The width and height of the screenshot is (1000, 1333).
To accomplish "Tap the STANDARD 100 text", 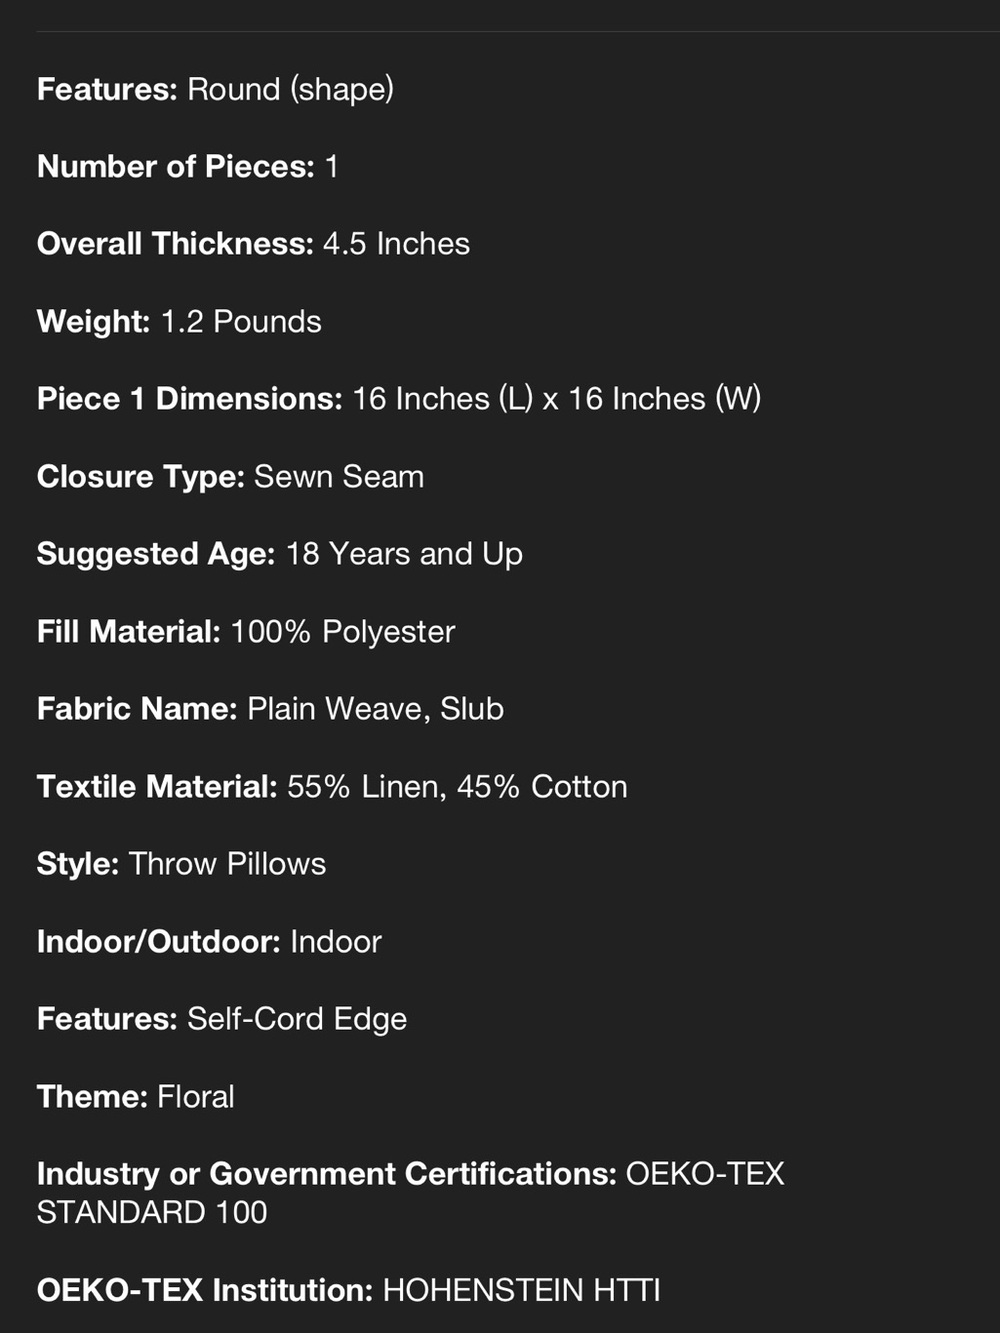I will (x=152, y=1213).
